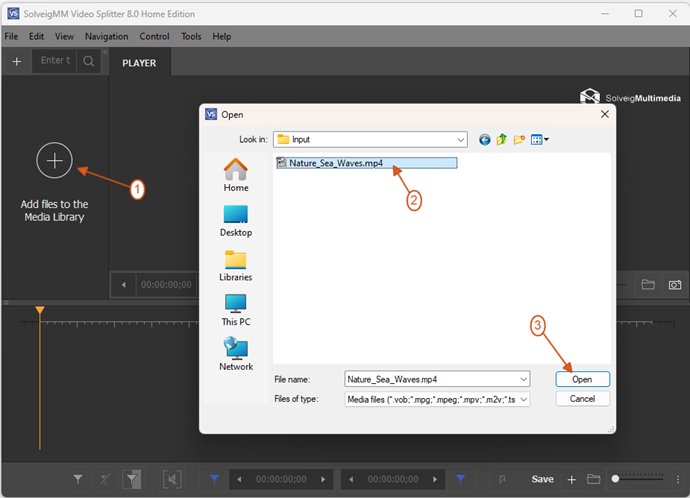Close the Open dialog with X
Viewport: 690px width, 498px height.
[605, 114]
